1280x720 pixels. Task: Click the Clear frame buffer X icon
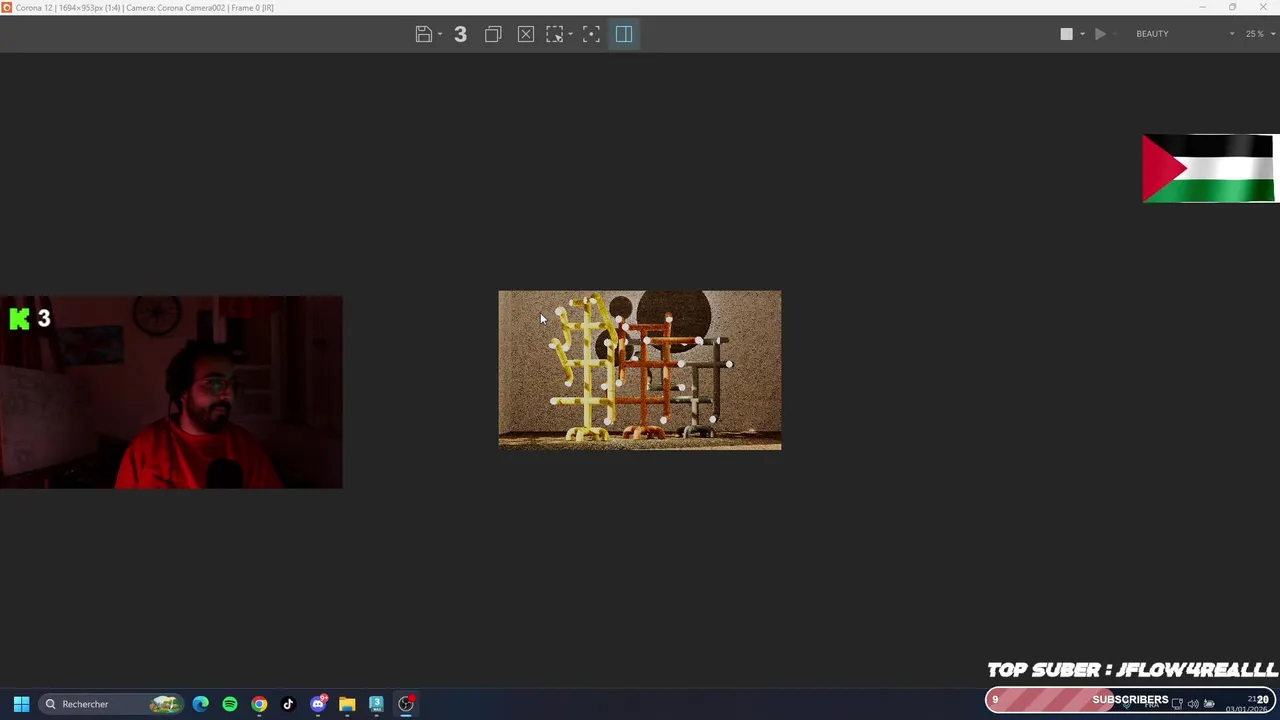(x=526, y=34)
